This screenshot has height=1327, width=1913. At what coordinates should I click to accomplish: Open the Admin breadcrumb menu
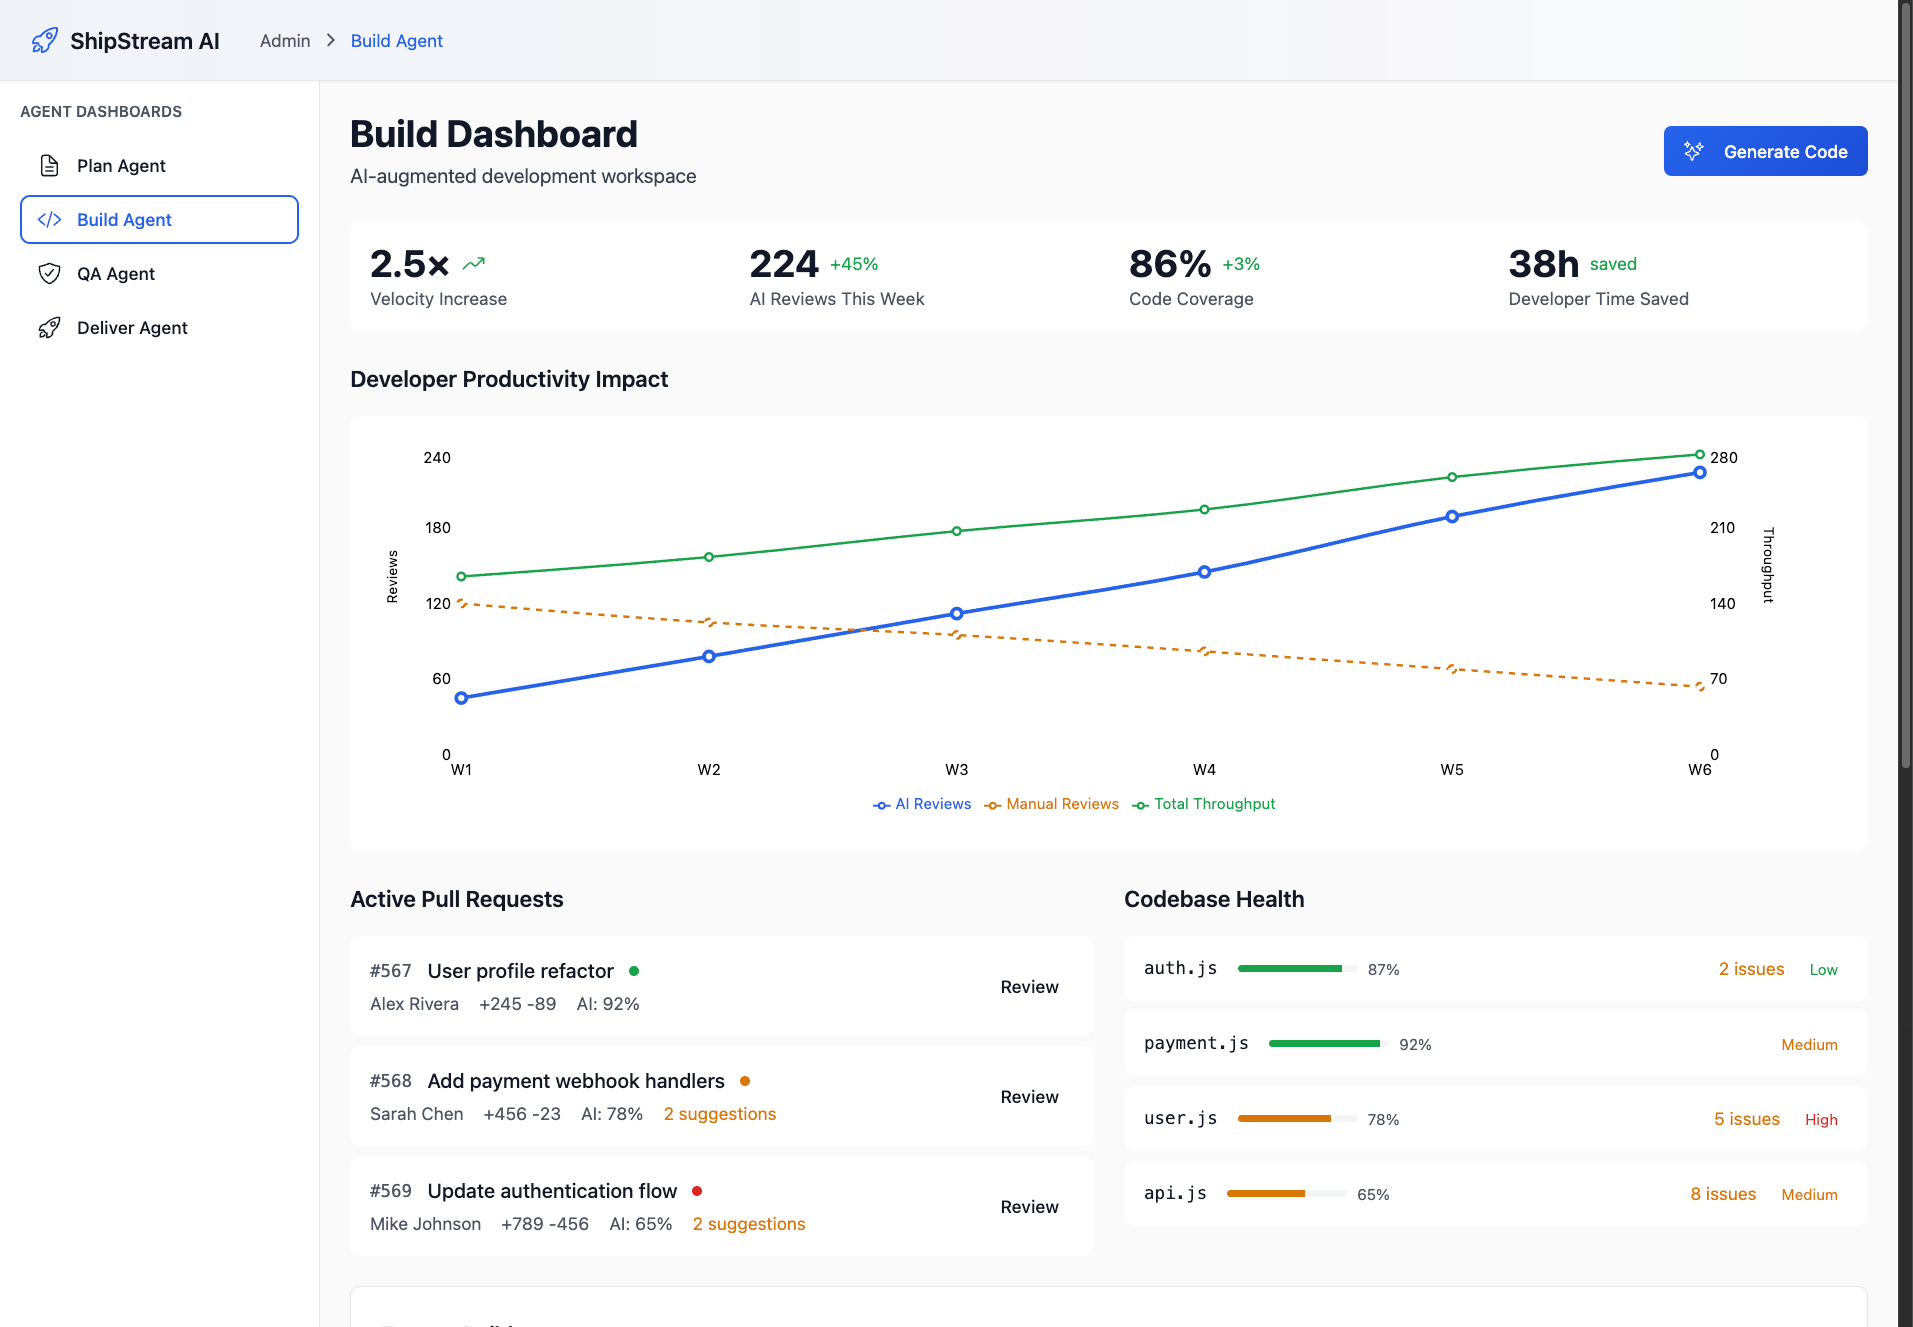click(284, 40)
